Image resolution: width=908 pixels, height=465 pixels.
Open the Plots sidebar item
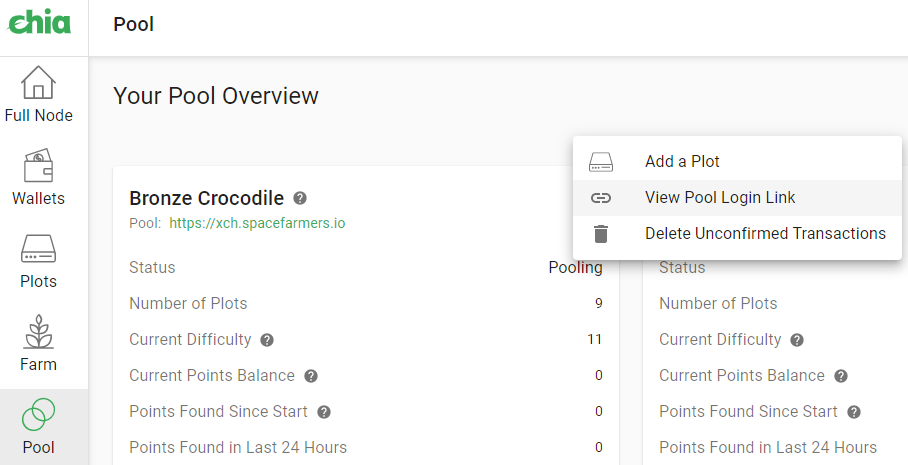(38, 261)
